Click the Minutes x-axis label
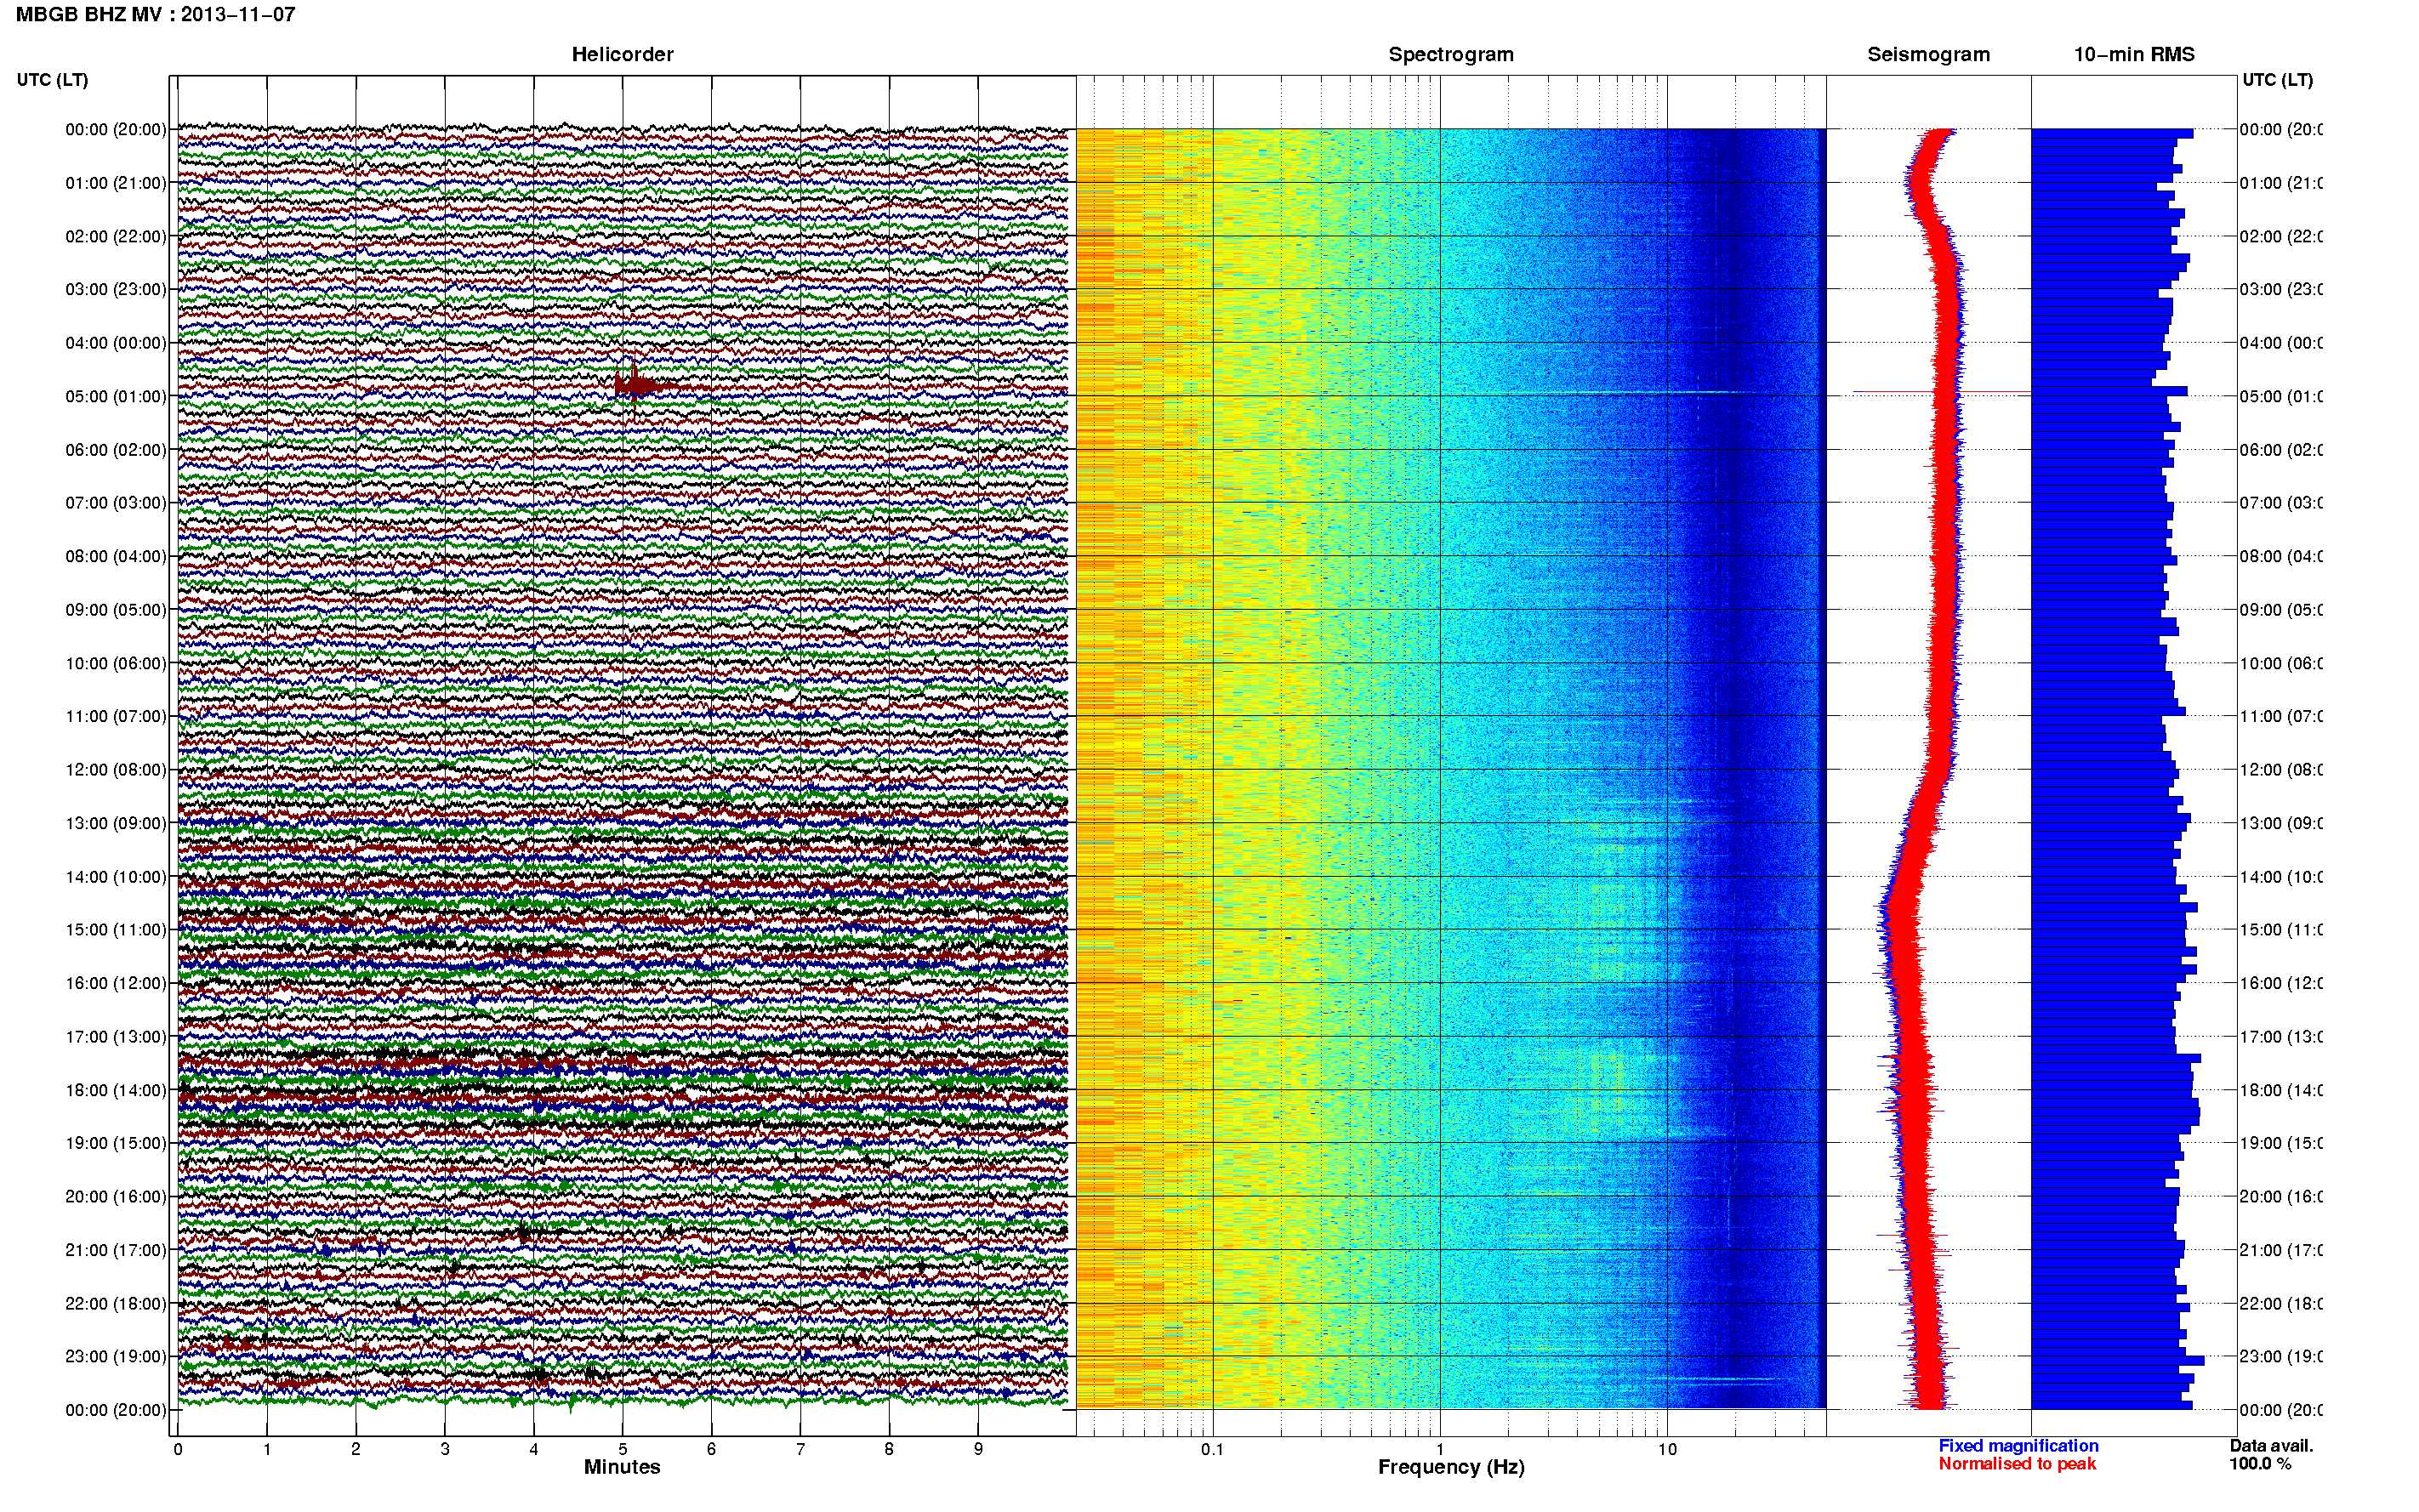The image size is (2419, 1512). click(622, 1467)
